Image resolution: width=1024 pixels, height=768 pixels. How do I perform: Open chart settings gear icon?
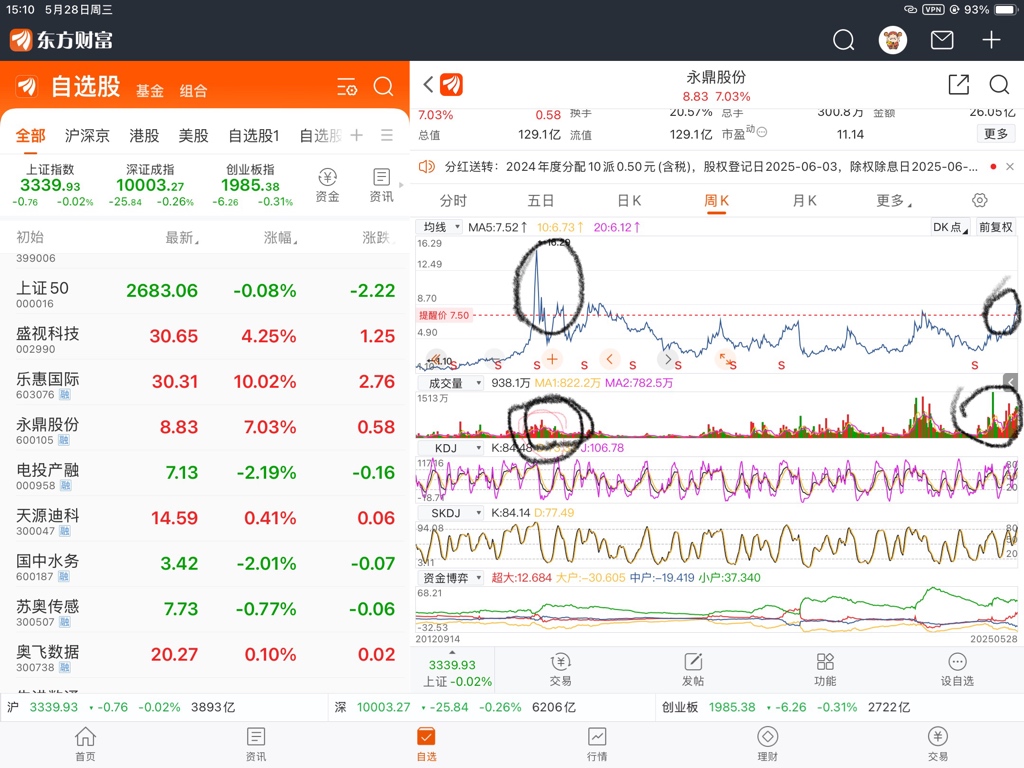click(x=980, y=200)
